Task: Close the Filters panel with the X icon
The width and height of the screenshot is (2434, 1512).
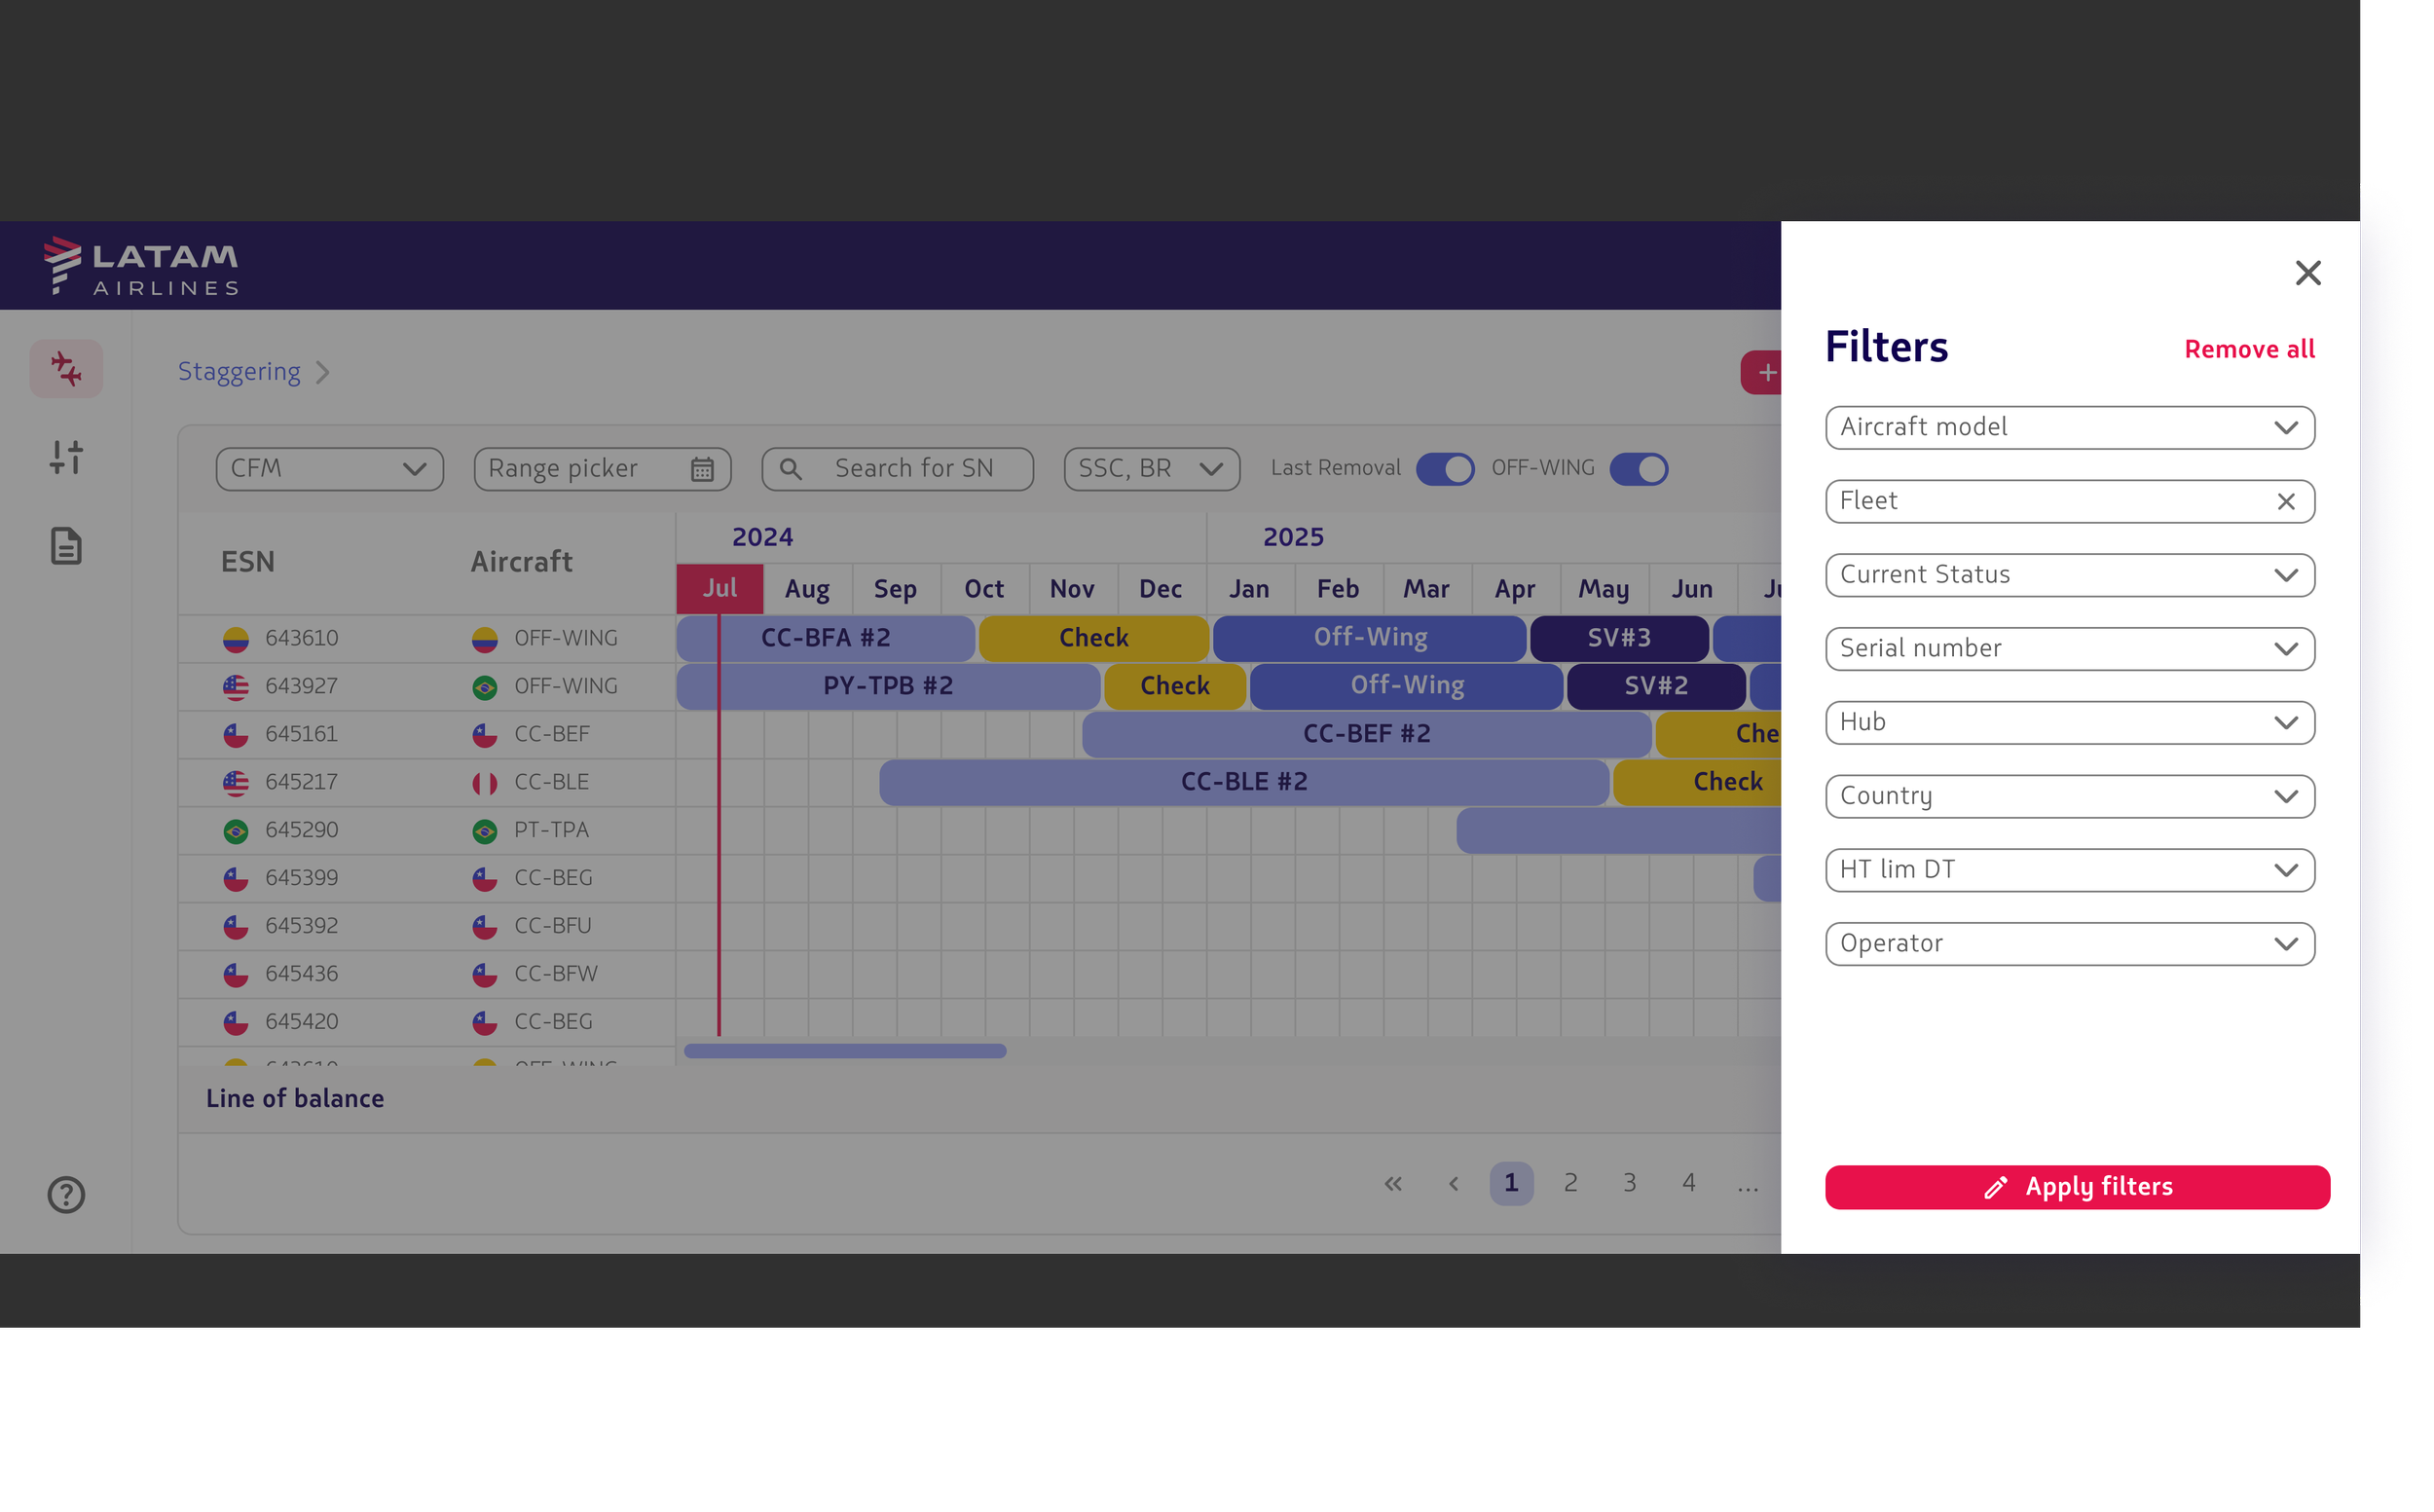Action: coord(2307,273)
